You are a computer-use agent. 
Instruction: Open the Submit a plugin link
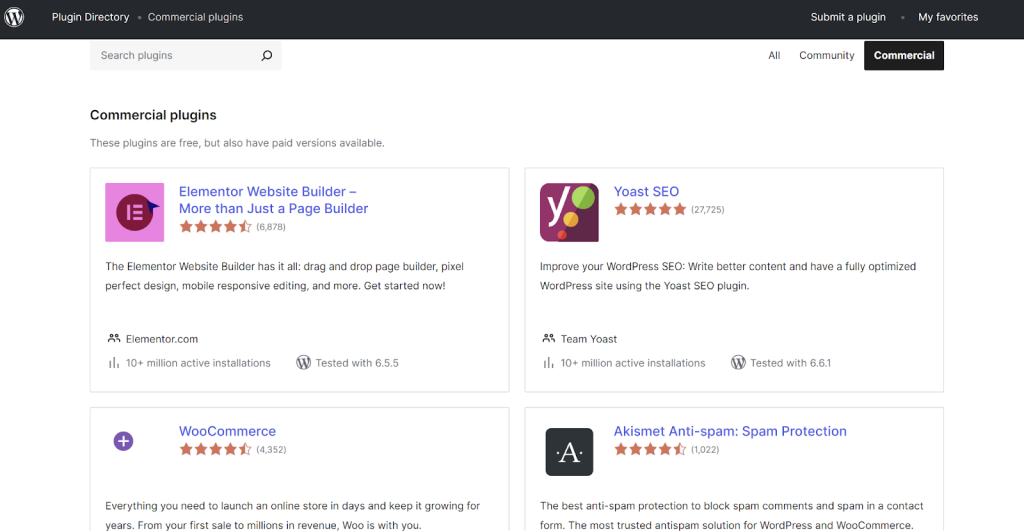point(848,17)
